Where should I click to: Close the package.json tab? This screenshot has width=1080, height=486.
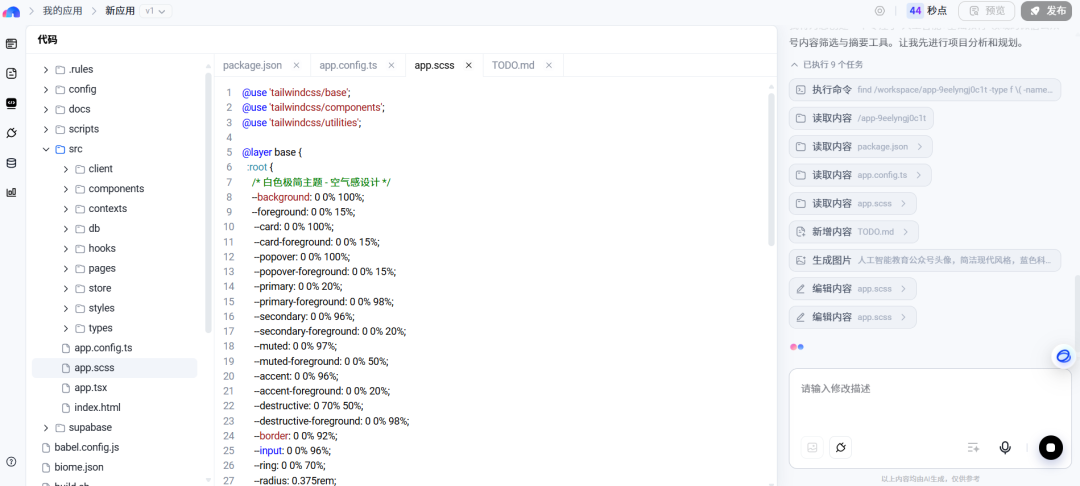296,65
